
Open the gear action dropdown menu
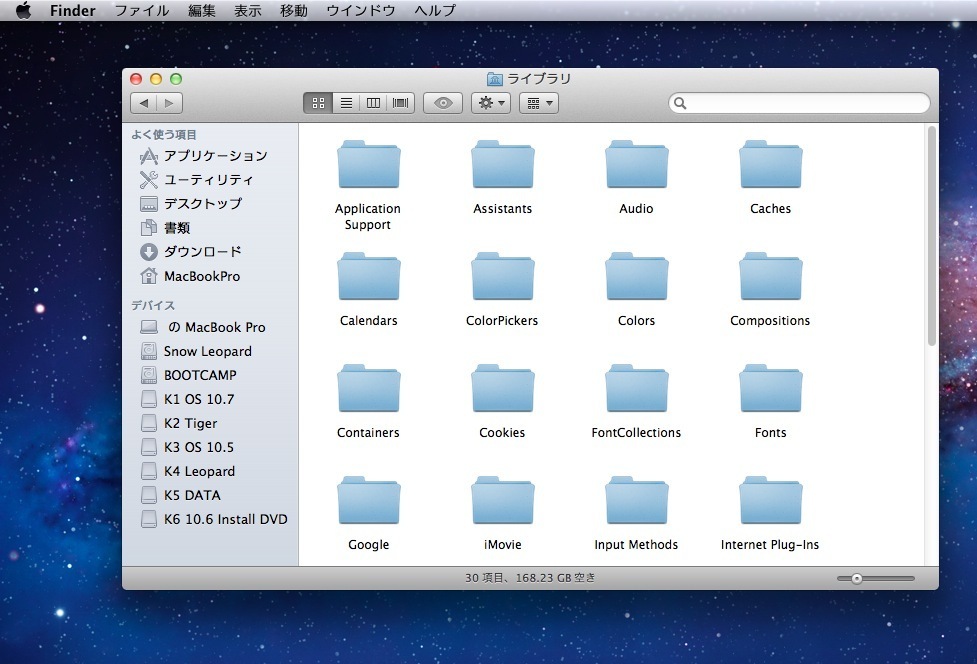point(491,103)
